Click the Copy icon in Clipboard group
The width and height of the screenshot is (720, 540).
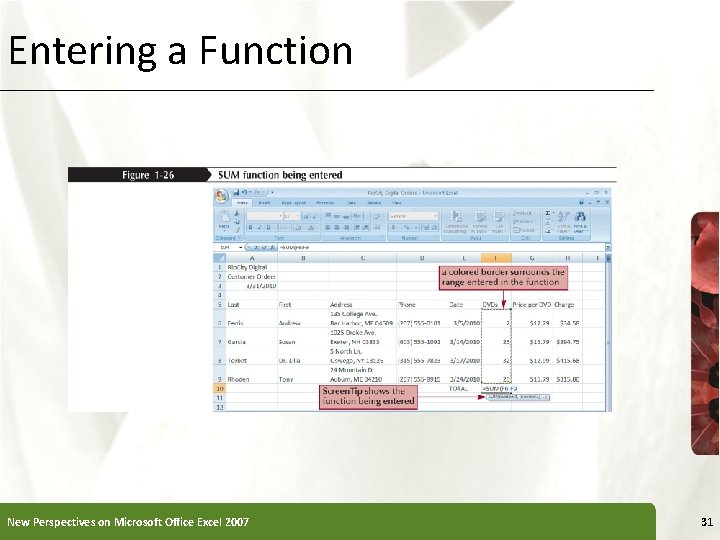click(x=237, y=221)
